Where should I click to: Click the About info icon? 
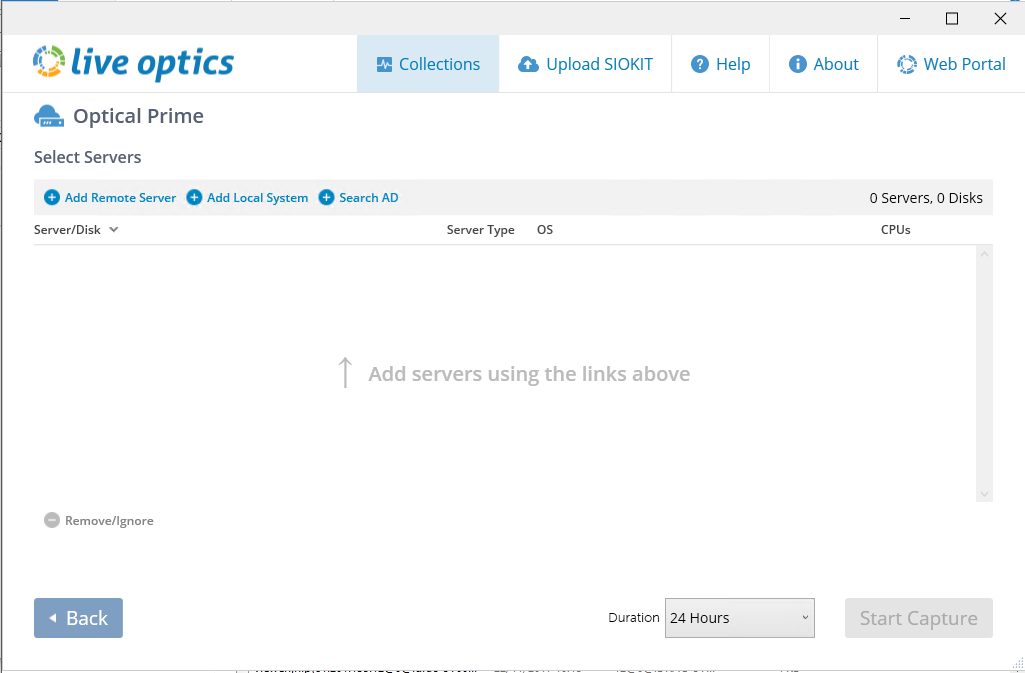pyautogui.click(x=798, y=64)
